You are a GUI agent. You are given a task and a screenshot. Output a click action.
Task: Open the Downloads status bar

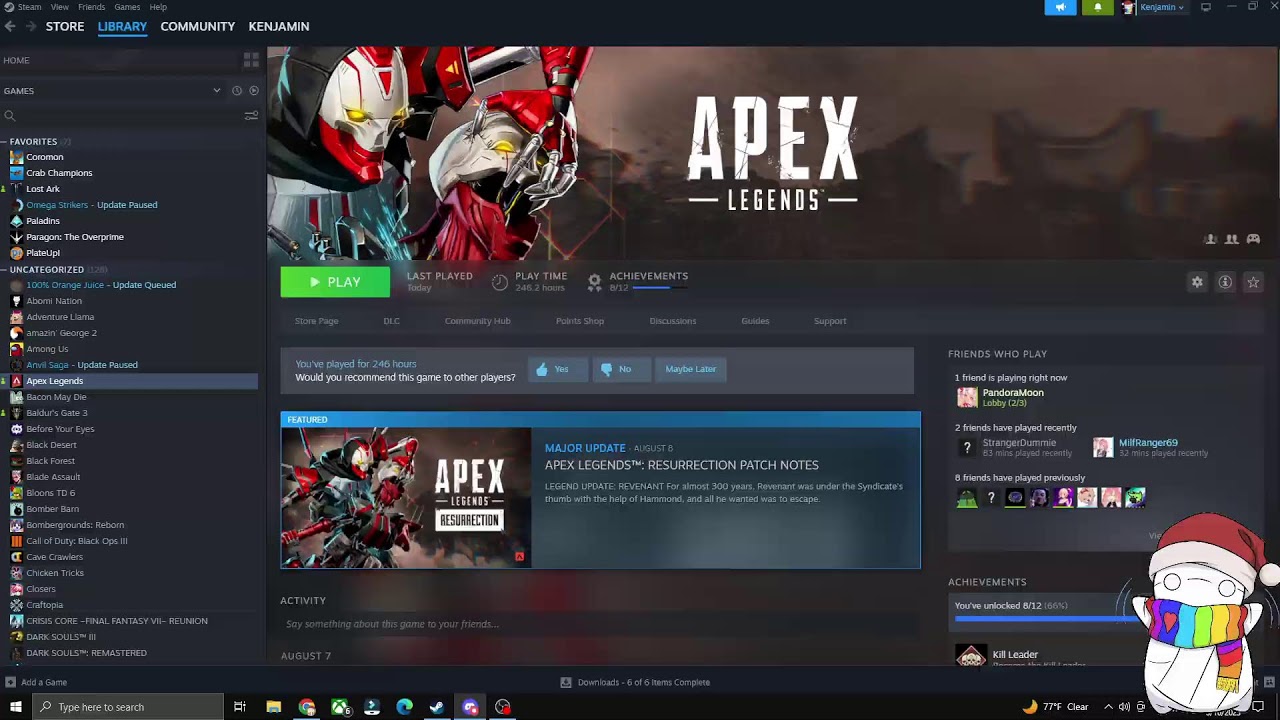[x=635, y=682]
